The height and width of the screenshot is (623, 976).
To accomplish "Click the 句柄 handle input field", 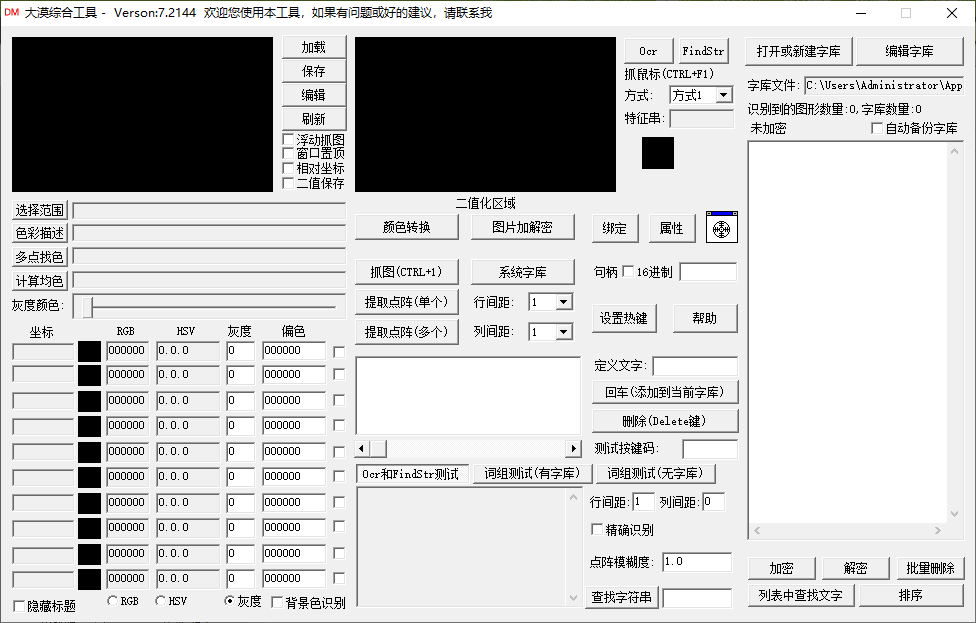I will click(708, 272).
